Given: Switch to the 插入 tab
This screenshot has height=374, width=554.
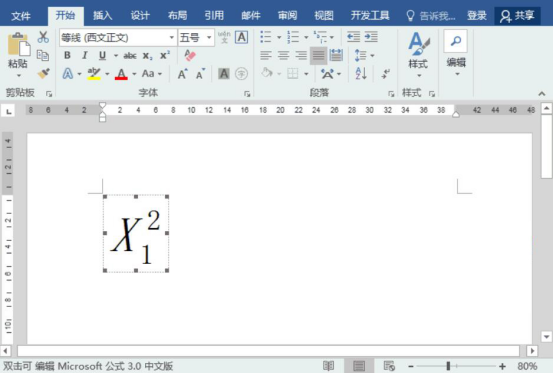Looking at the screenshot, I should 102,16.
